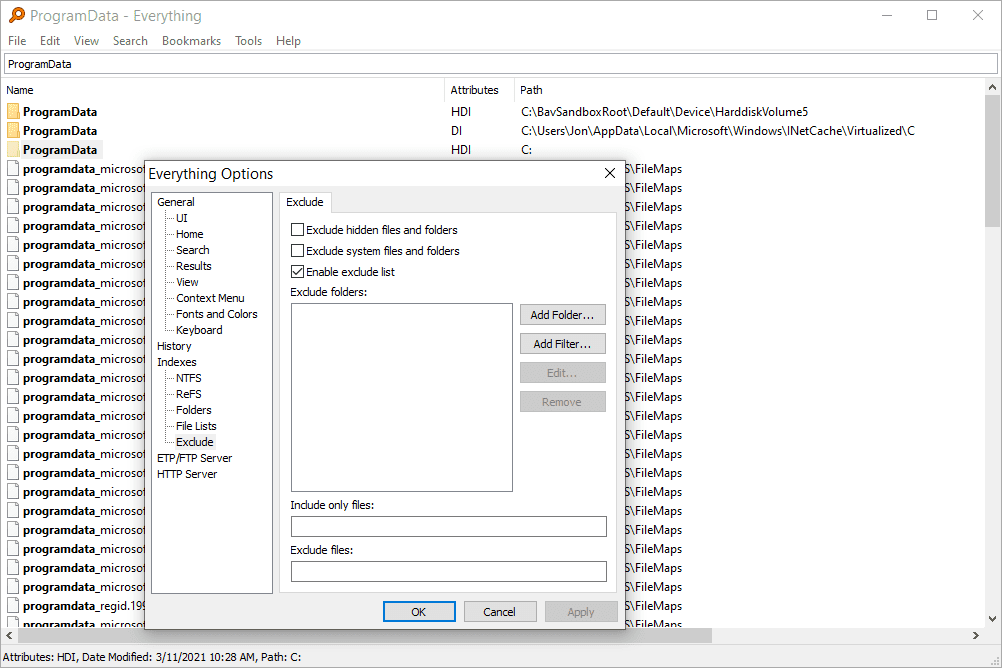Screen dimensions: 1002x668
Task: Select NTFS in the Indexes tree
Action: tap(188, 378)
